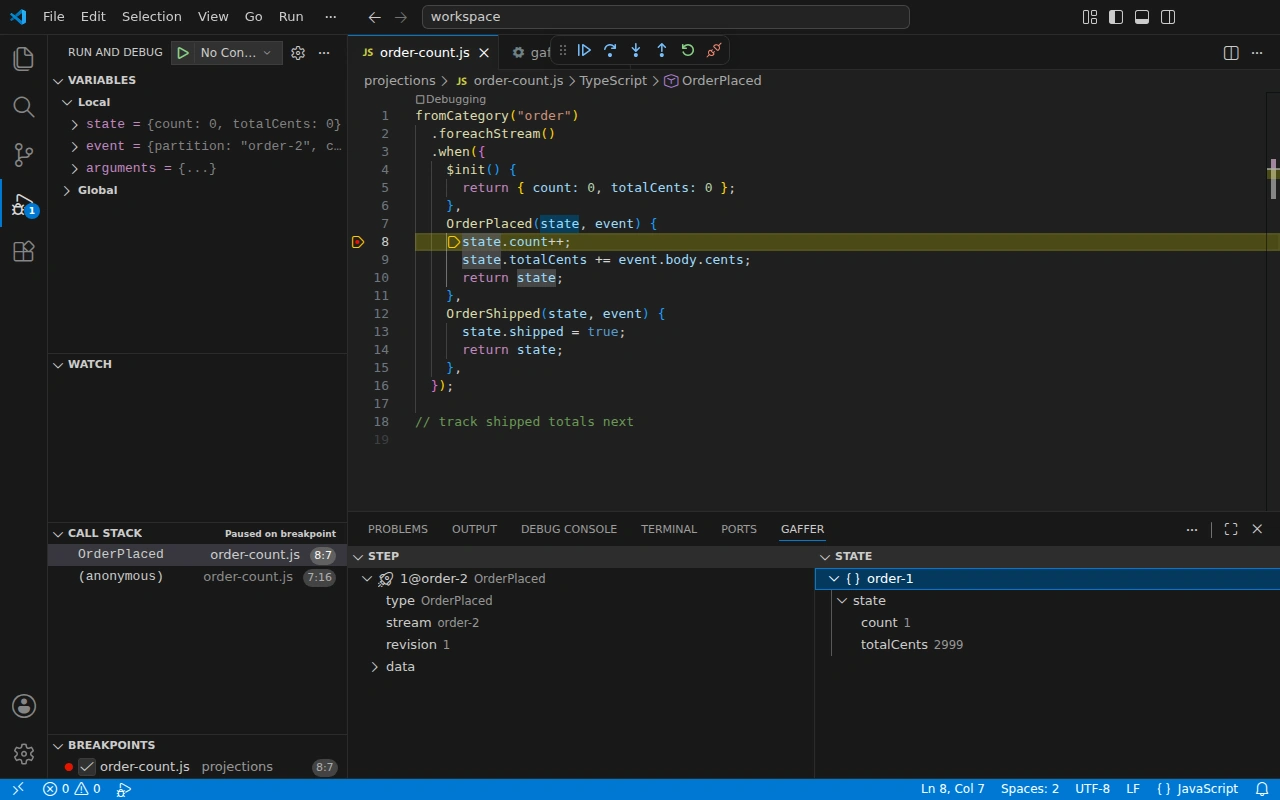Open Run and Debug more actions menu
This screenshot has width=1280, height=800.
(324, 53)
